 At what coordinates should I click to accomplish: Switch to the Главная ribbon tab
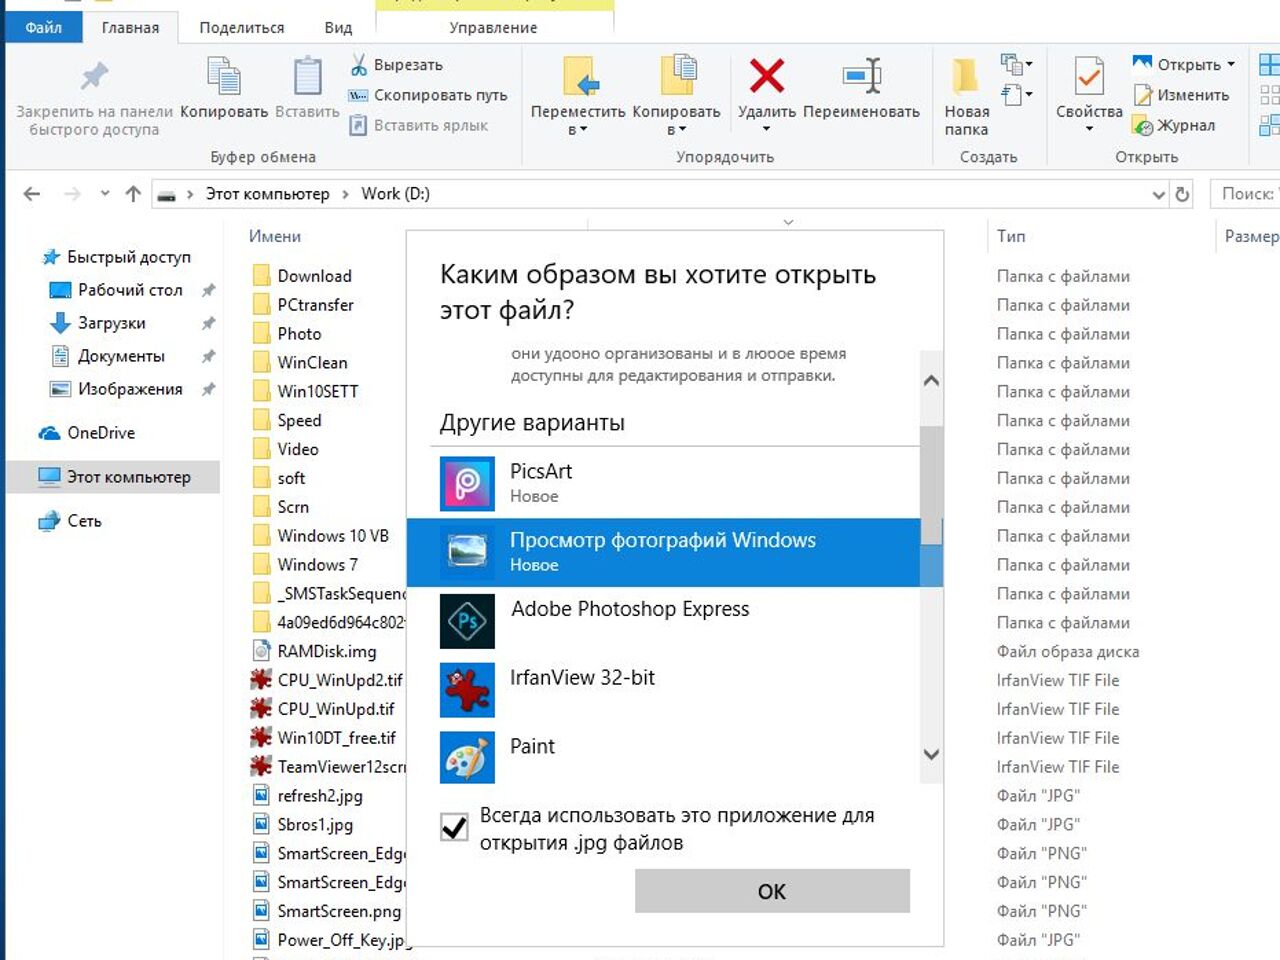click(x=130, y=28)
